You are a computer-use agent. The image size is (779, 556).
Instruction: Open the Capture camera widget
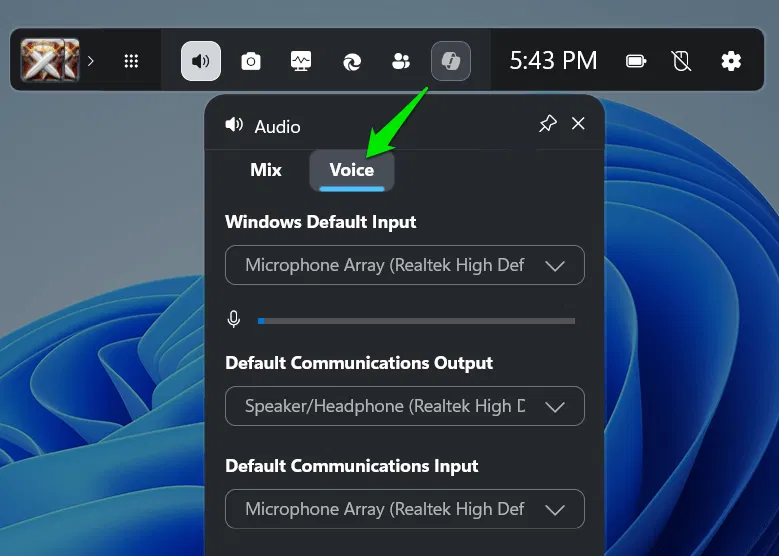pyautogui.click(x=251, y=61)
